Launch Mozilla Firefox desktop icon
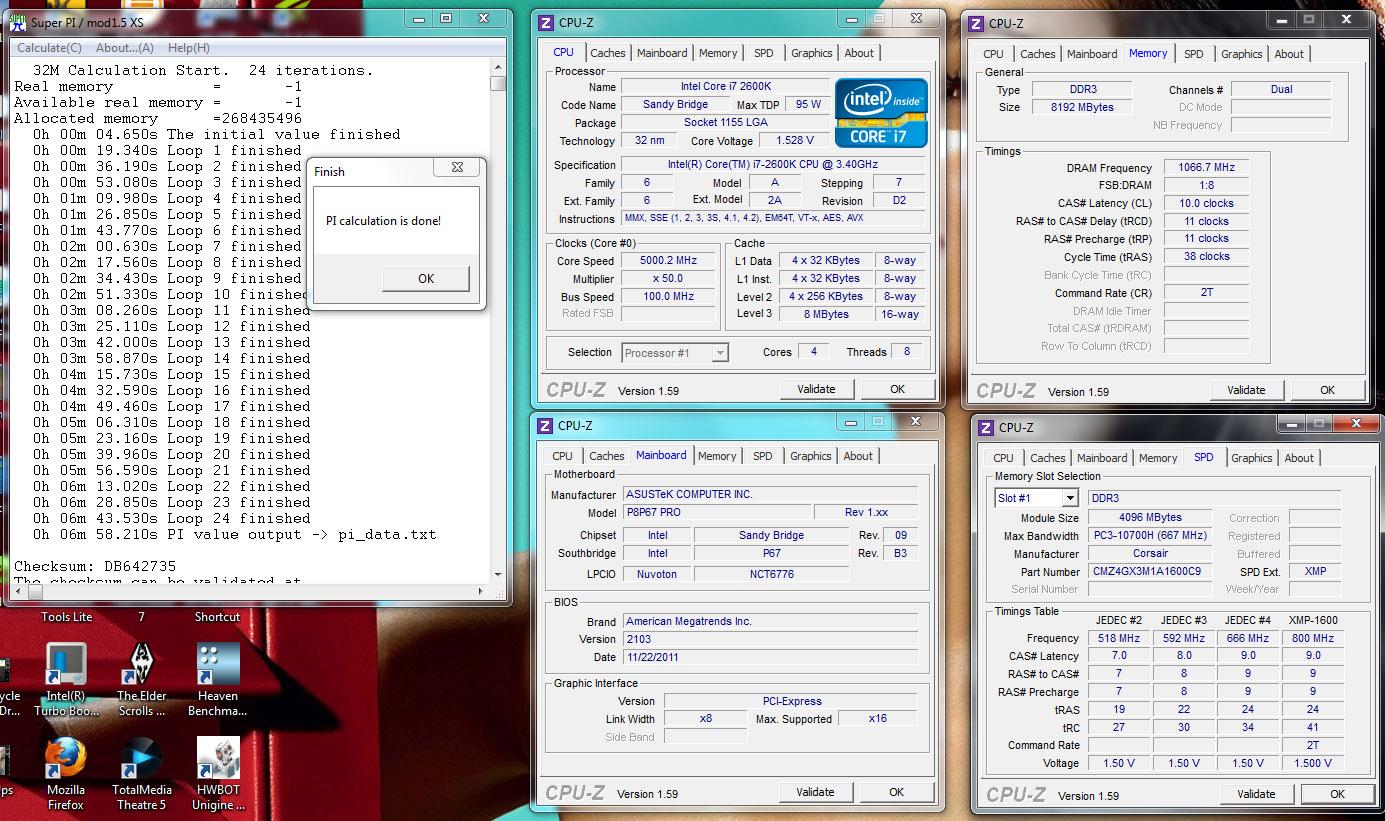This screenshot has height=821, width=1385. tap(66, 774)
